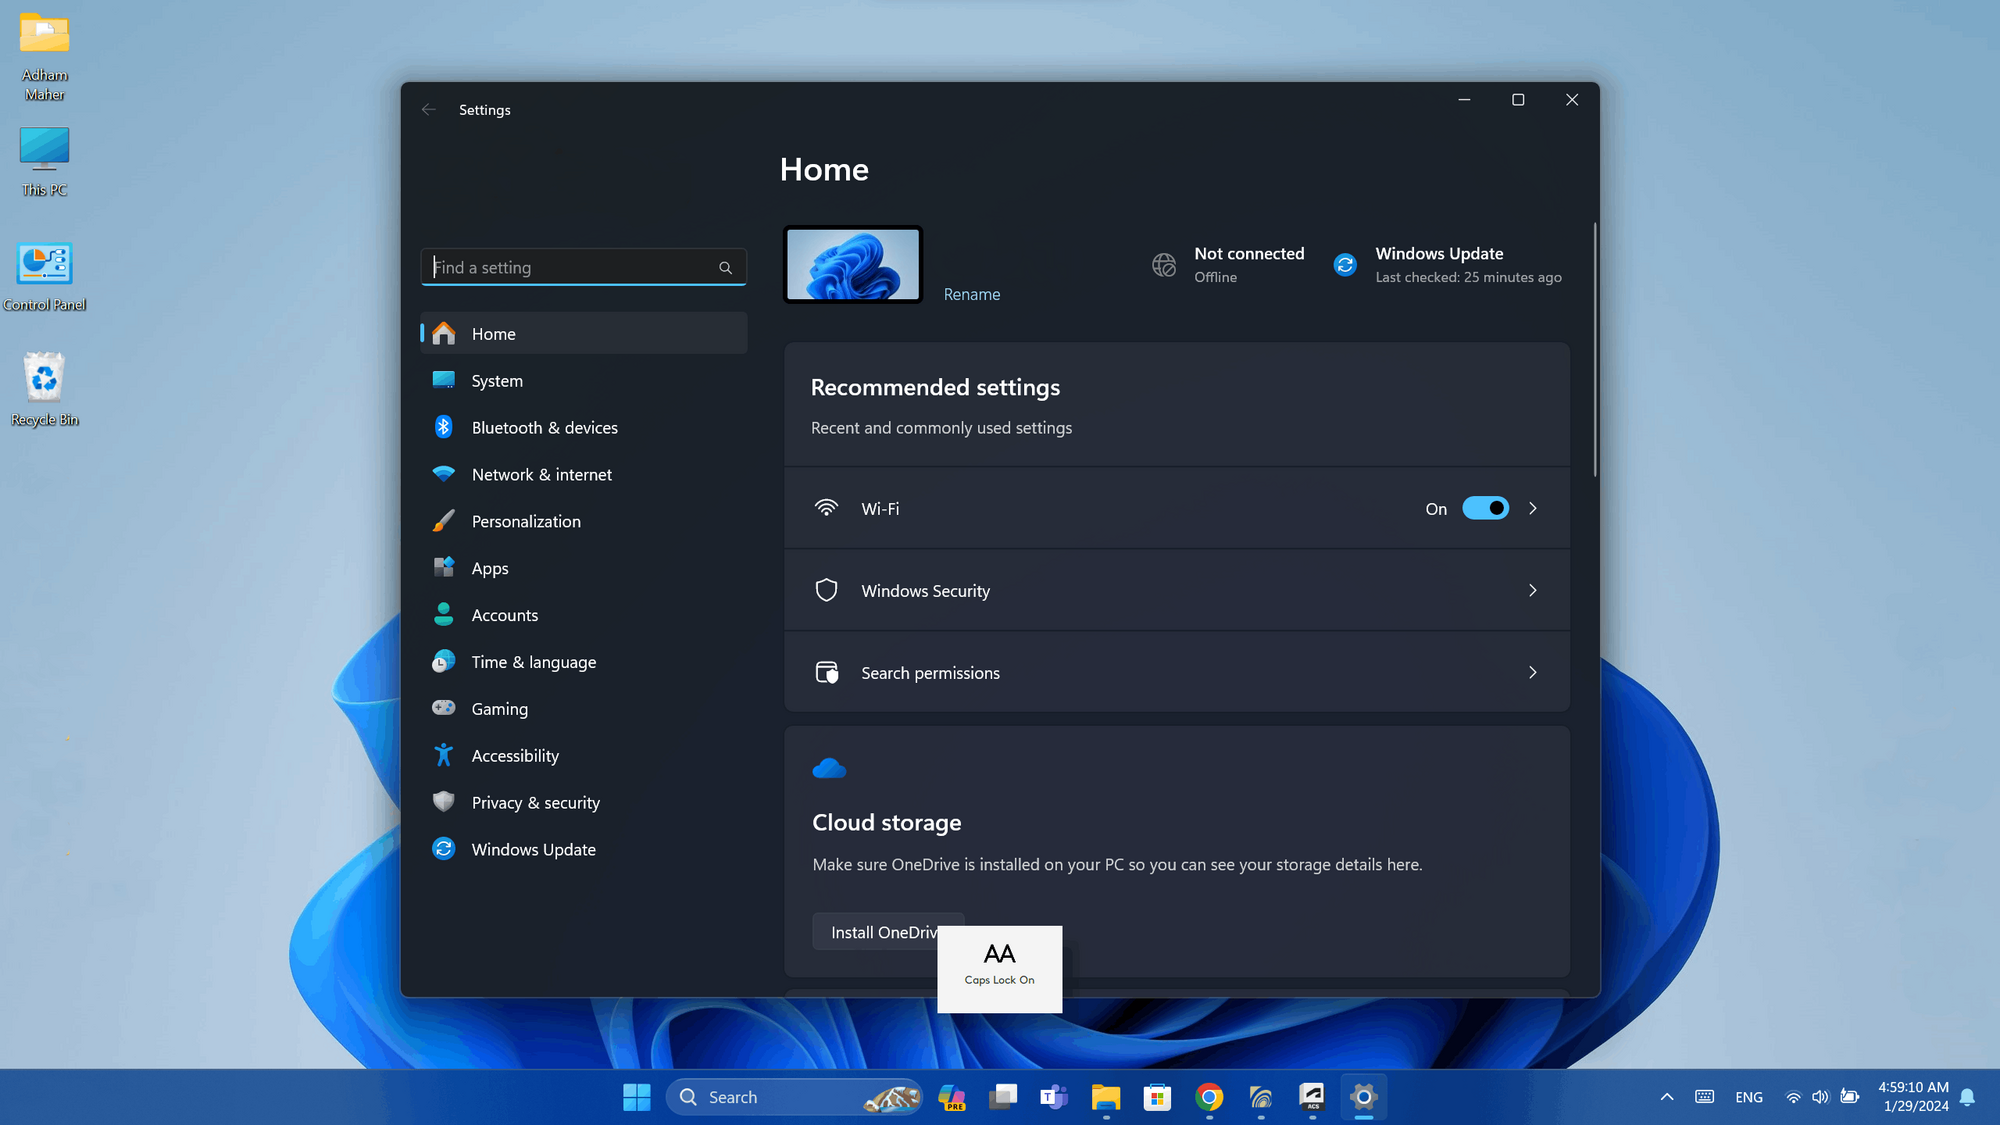Open Network & internet settings
This screenshot has height=1125, width=2000.
coord(584,475)
